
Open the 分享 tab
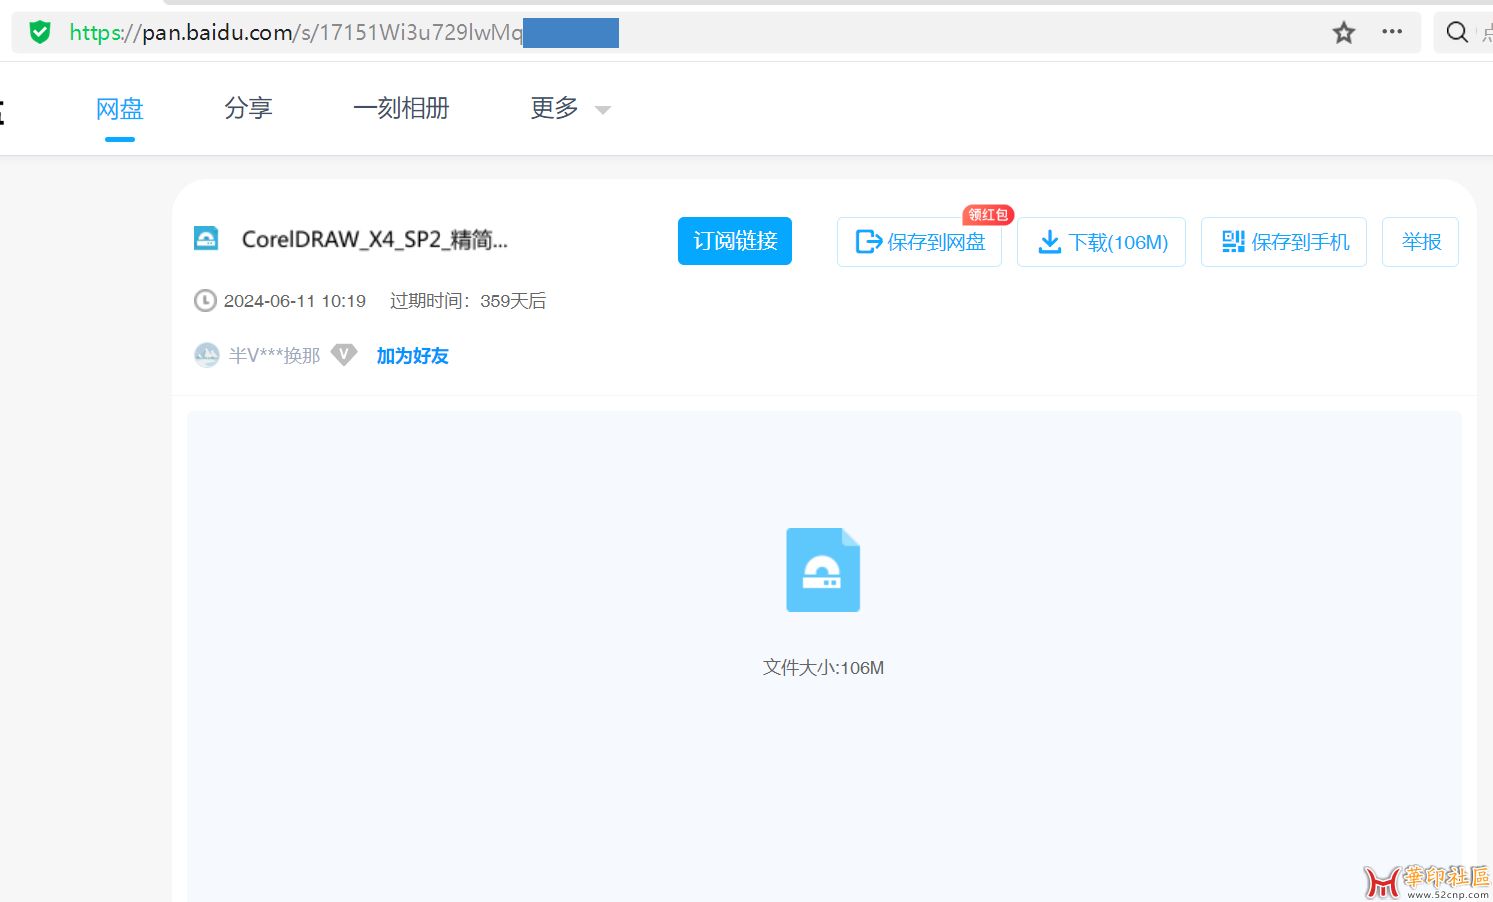pyautogui.click(x=248, y=108)
